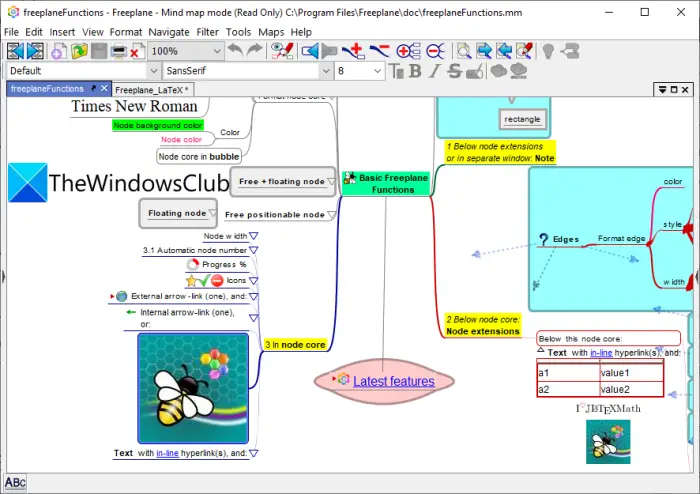Open the font size 8 dropdown

(x=378, y=71)
